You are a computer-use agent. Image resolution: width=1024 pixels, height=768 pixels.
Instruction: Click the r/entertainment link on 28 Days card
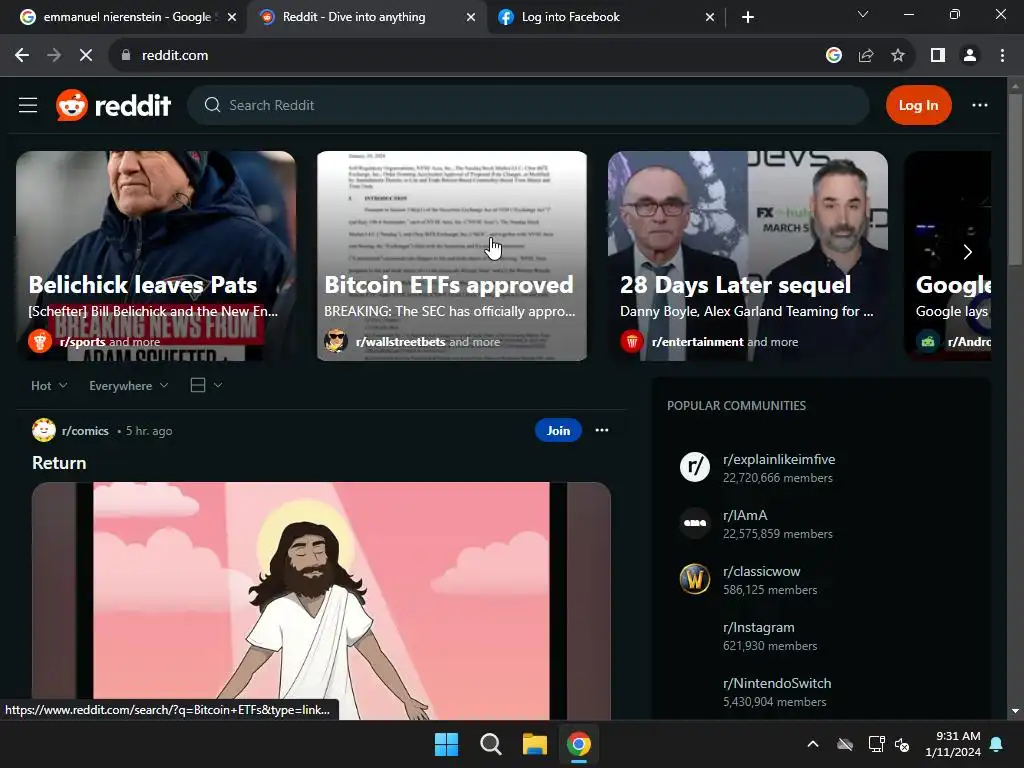[x=697, y=342]
